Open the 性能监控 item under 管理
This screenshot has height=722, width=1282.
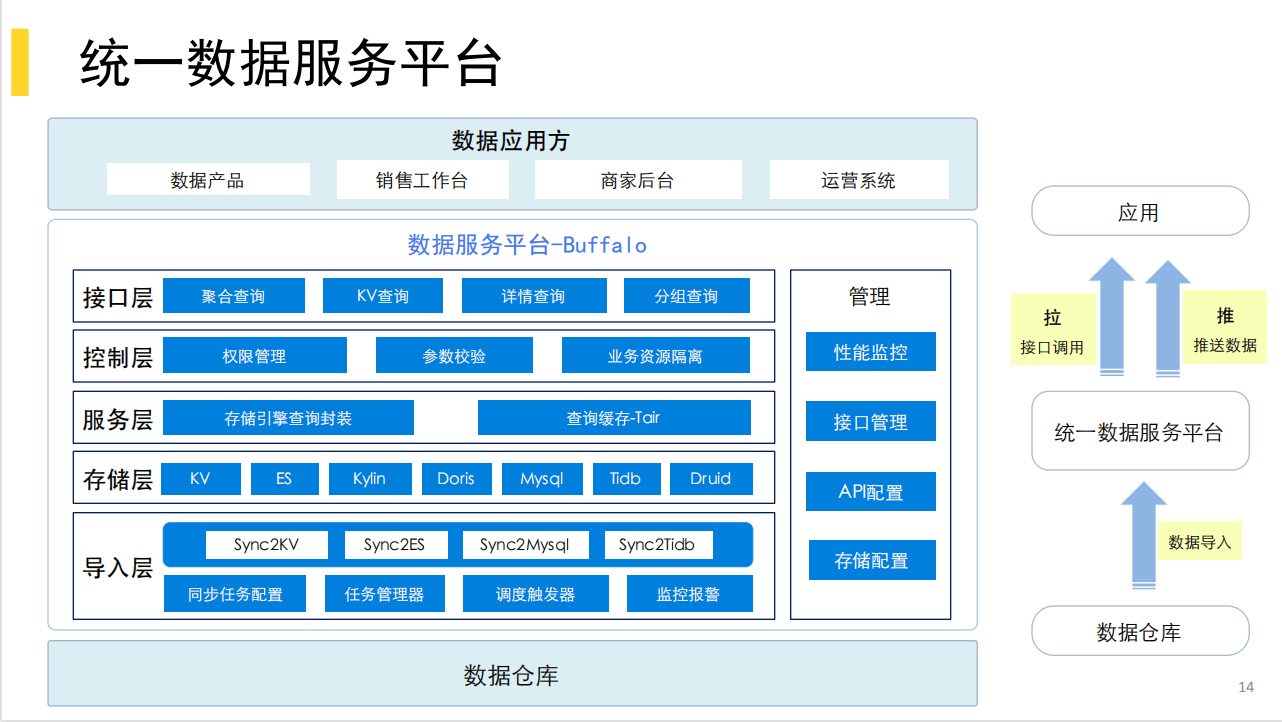(871, 351)
